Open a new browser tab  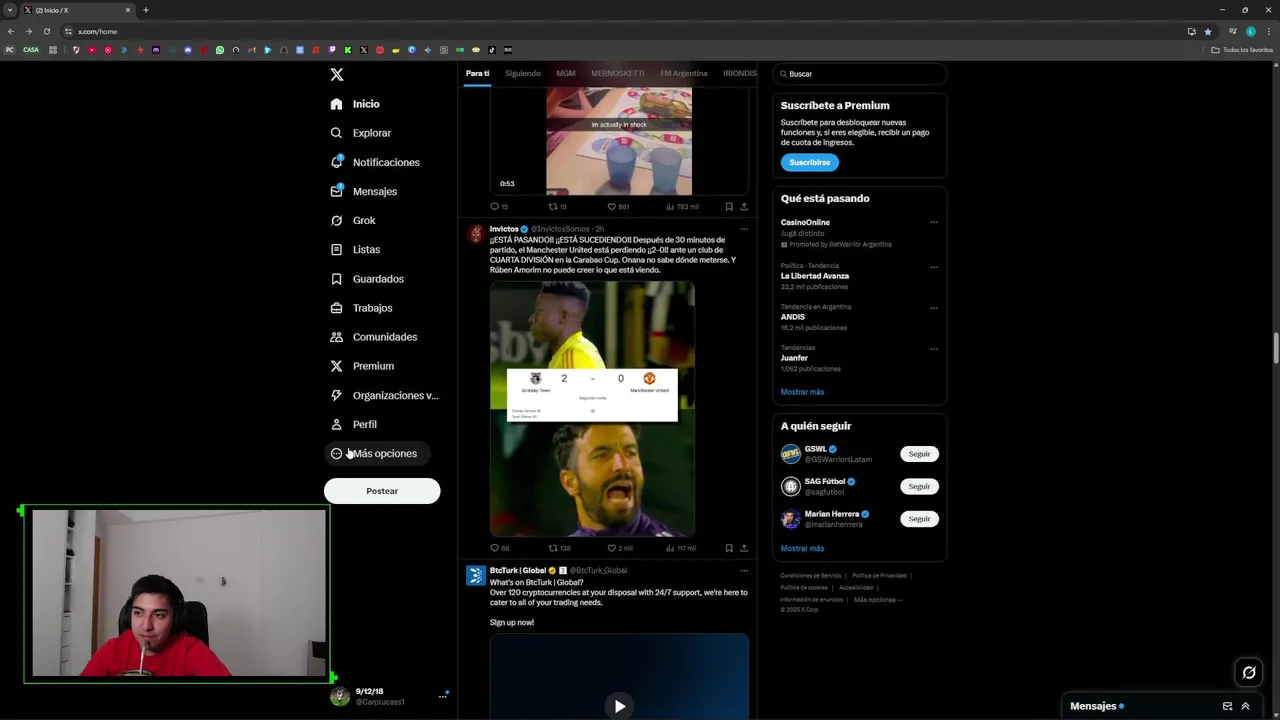coord(145,10)
